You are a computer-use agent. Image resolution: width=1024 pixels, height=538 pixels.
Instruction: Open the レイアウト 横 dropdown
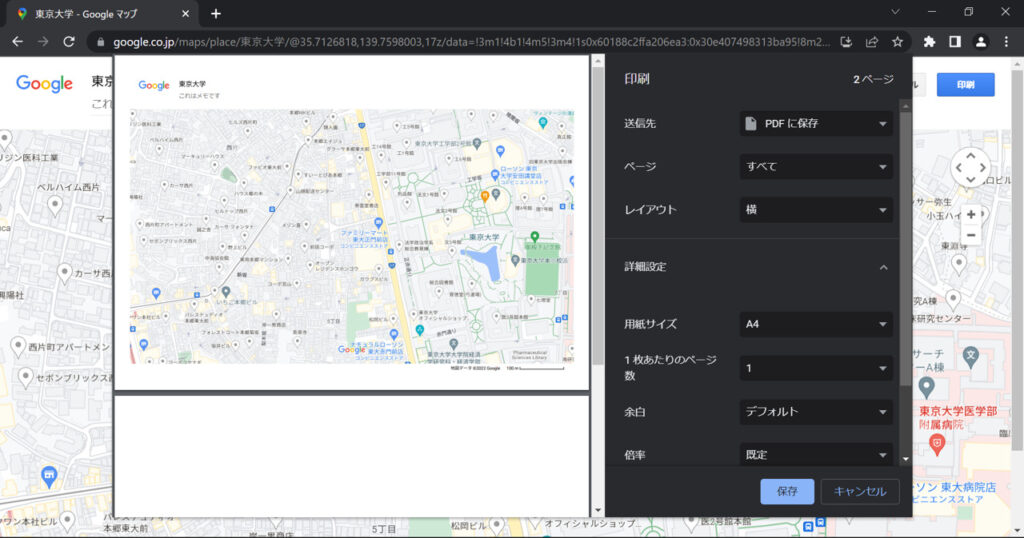(x=816, y=210)
